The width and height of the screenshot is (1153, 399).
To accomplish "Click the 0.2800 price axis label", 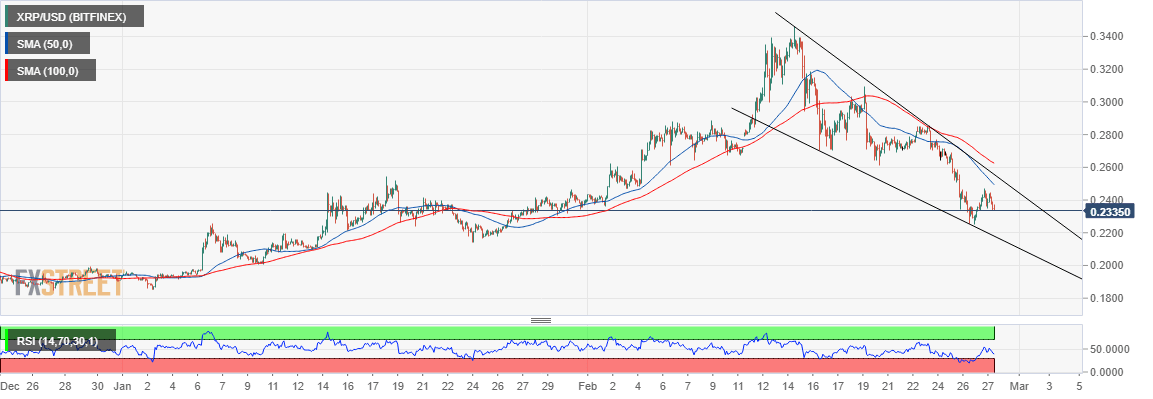I will coord(1106,134).
